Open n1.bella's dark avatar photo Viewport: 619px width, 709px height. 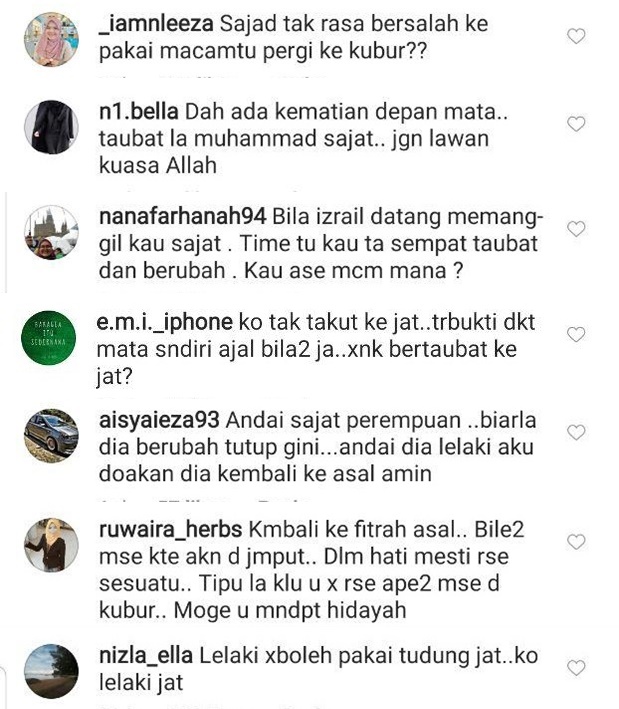pyautogui.click(x=51, y=127)
